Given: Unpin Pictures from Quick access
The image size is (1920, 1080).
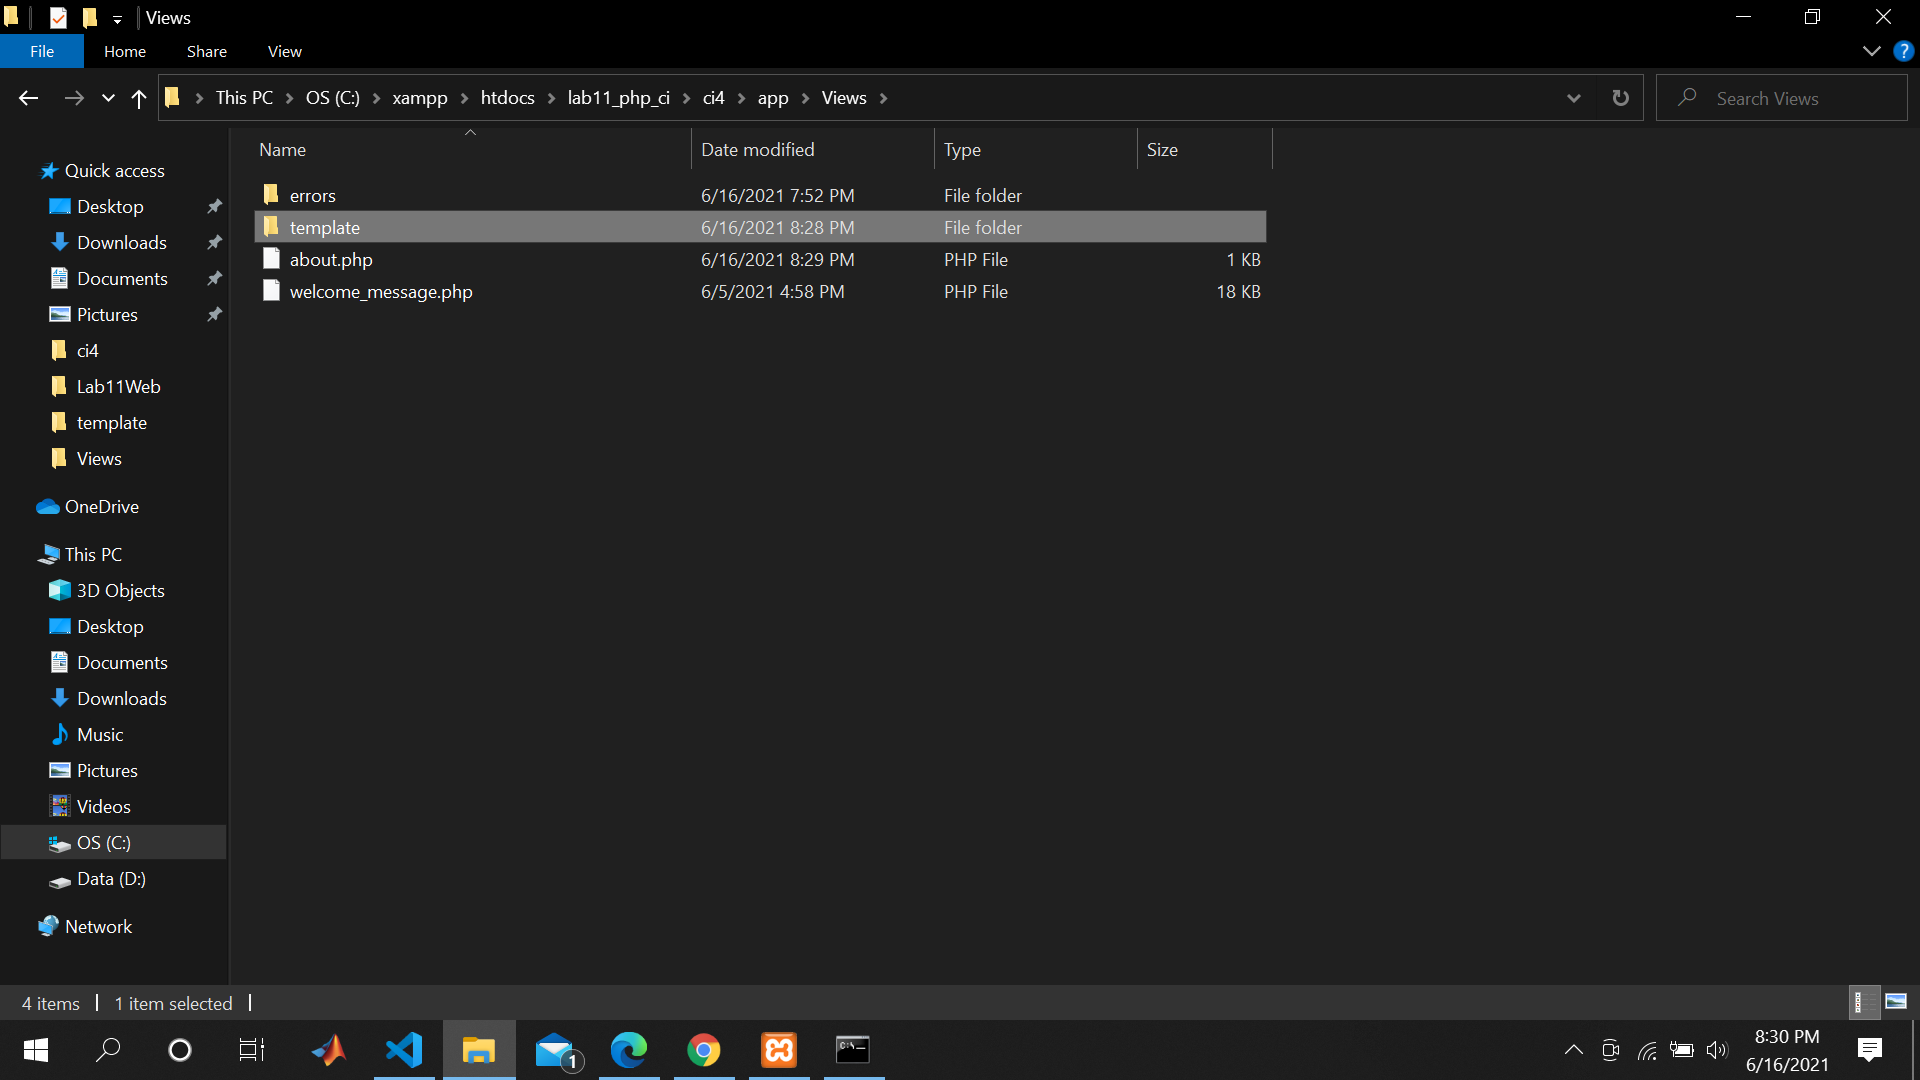Looking at the screenshot, I should [214, 314].
